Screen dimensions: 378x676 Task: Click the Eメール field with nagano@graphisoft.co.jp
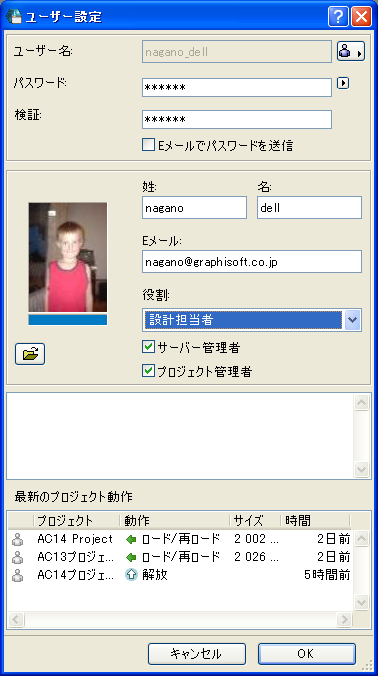click(252, 262)
